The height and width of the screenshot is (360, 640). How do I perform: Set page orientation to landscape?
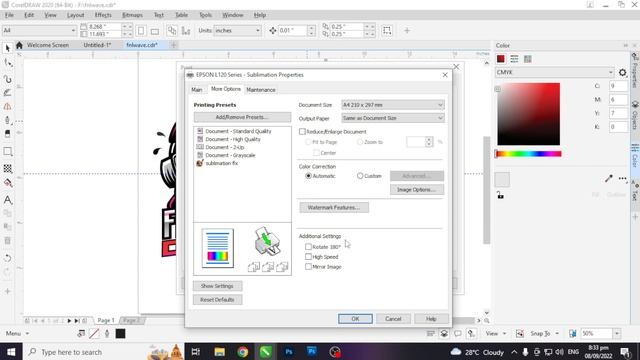pyautogui.click(x=155, y=31)
